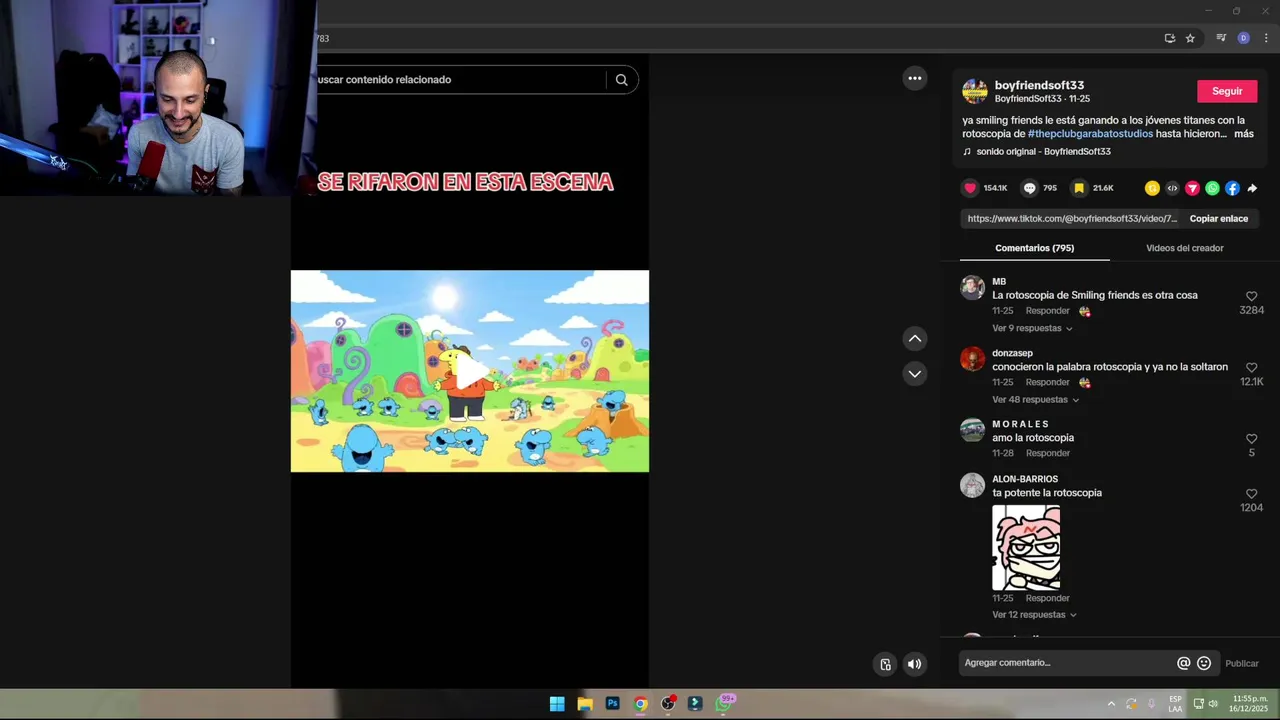Viewport: 1280px width, 720px height.
Task: Open WhatsApp from the taskbar
Action: [x=724, y=704]
